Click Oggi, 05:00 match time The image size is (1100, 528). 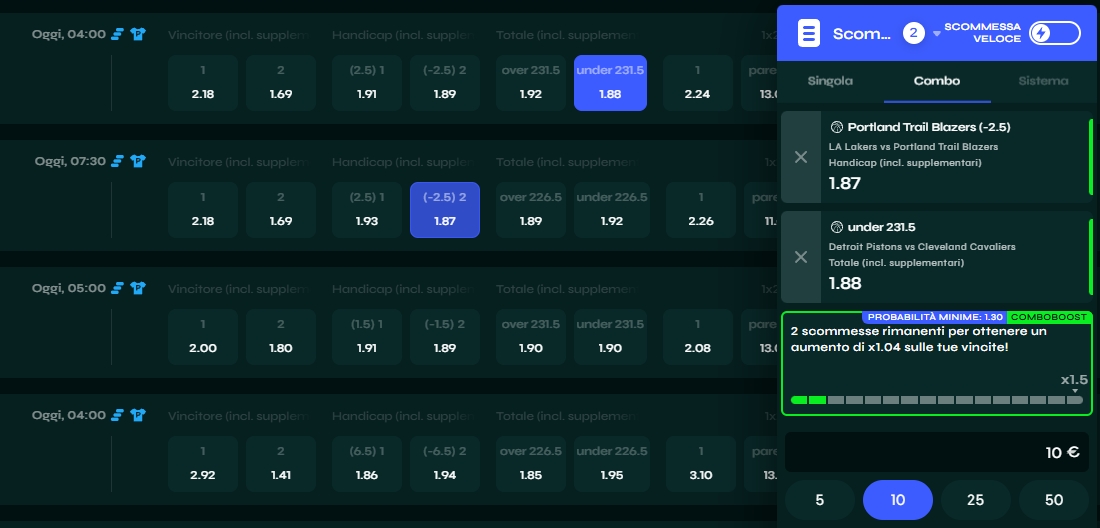tap(69, 288)
